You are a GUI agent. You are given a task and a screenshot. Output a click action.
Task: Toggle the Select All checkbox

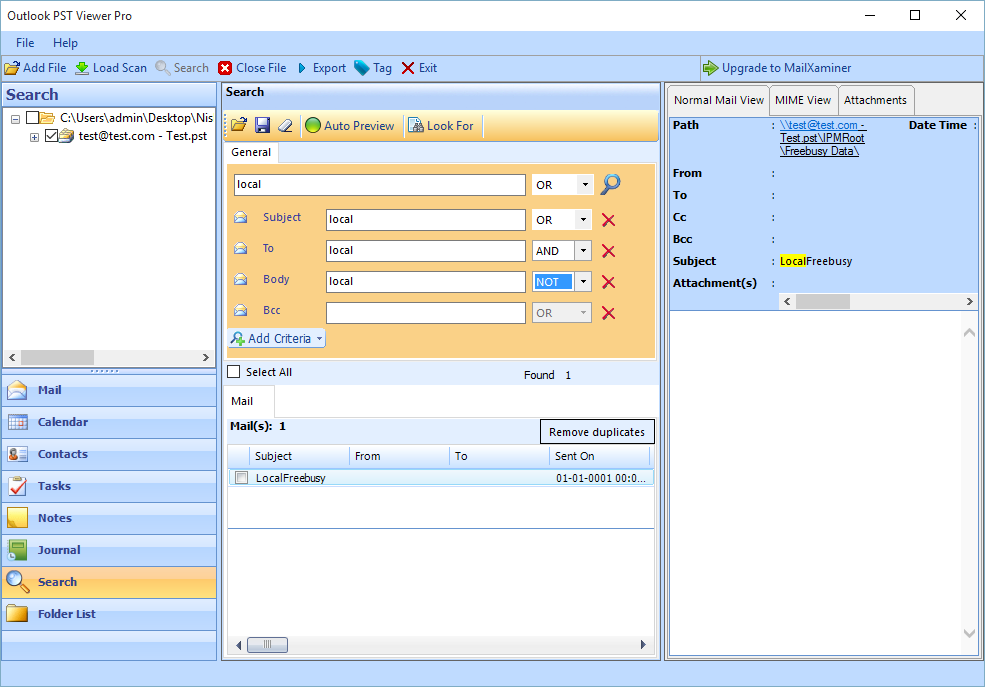(x=234, y=372)
